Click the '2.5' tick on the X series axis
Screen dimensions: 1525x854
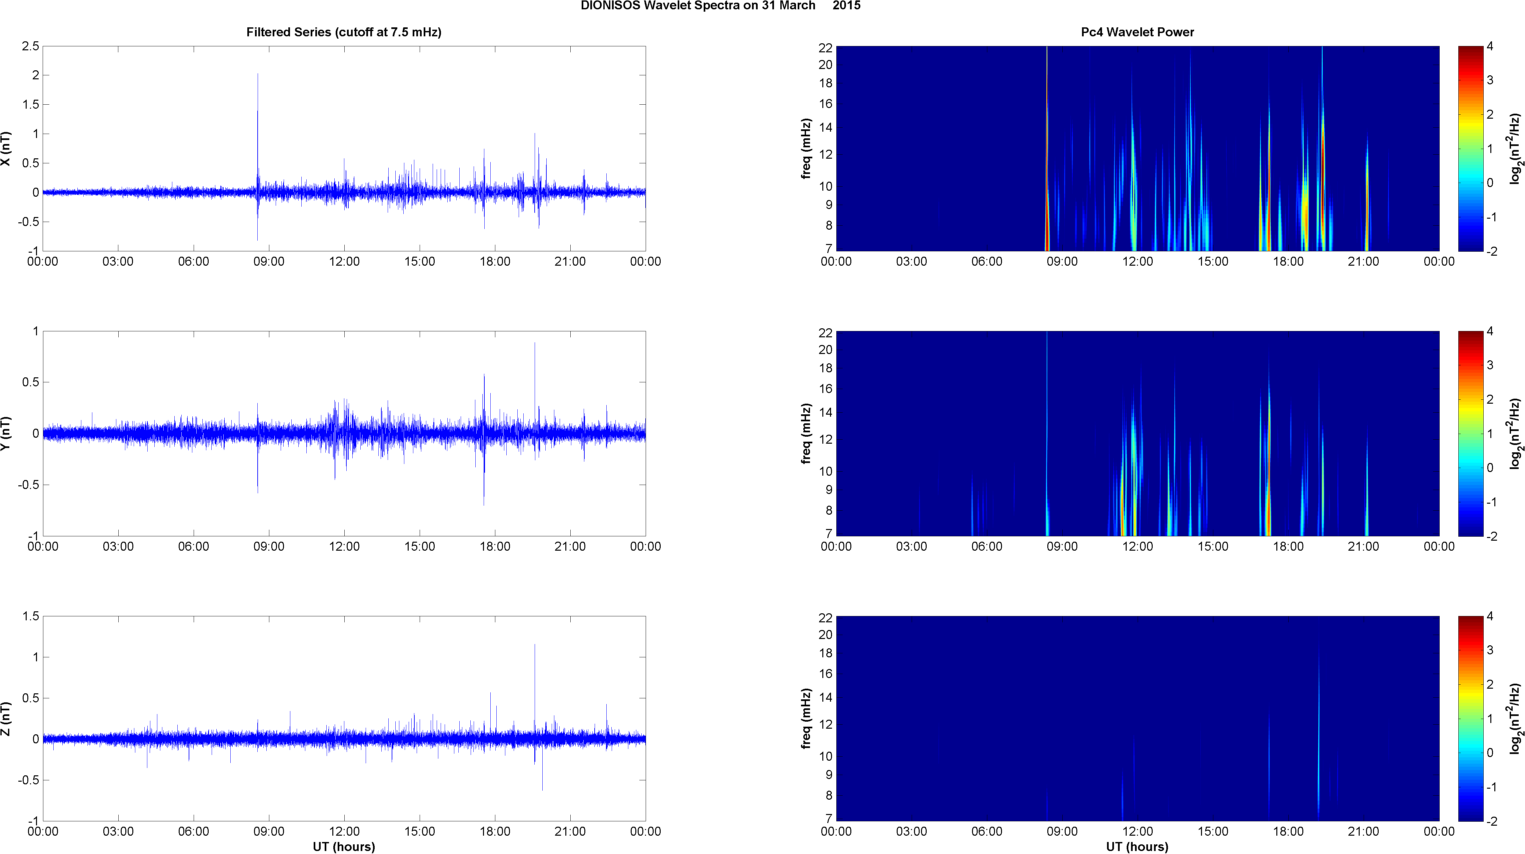tap(29, 46)
